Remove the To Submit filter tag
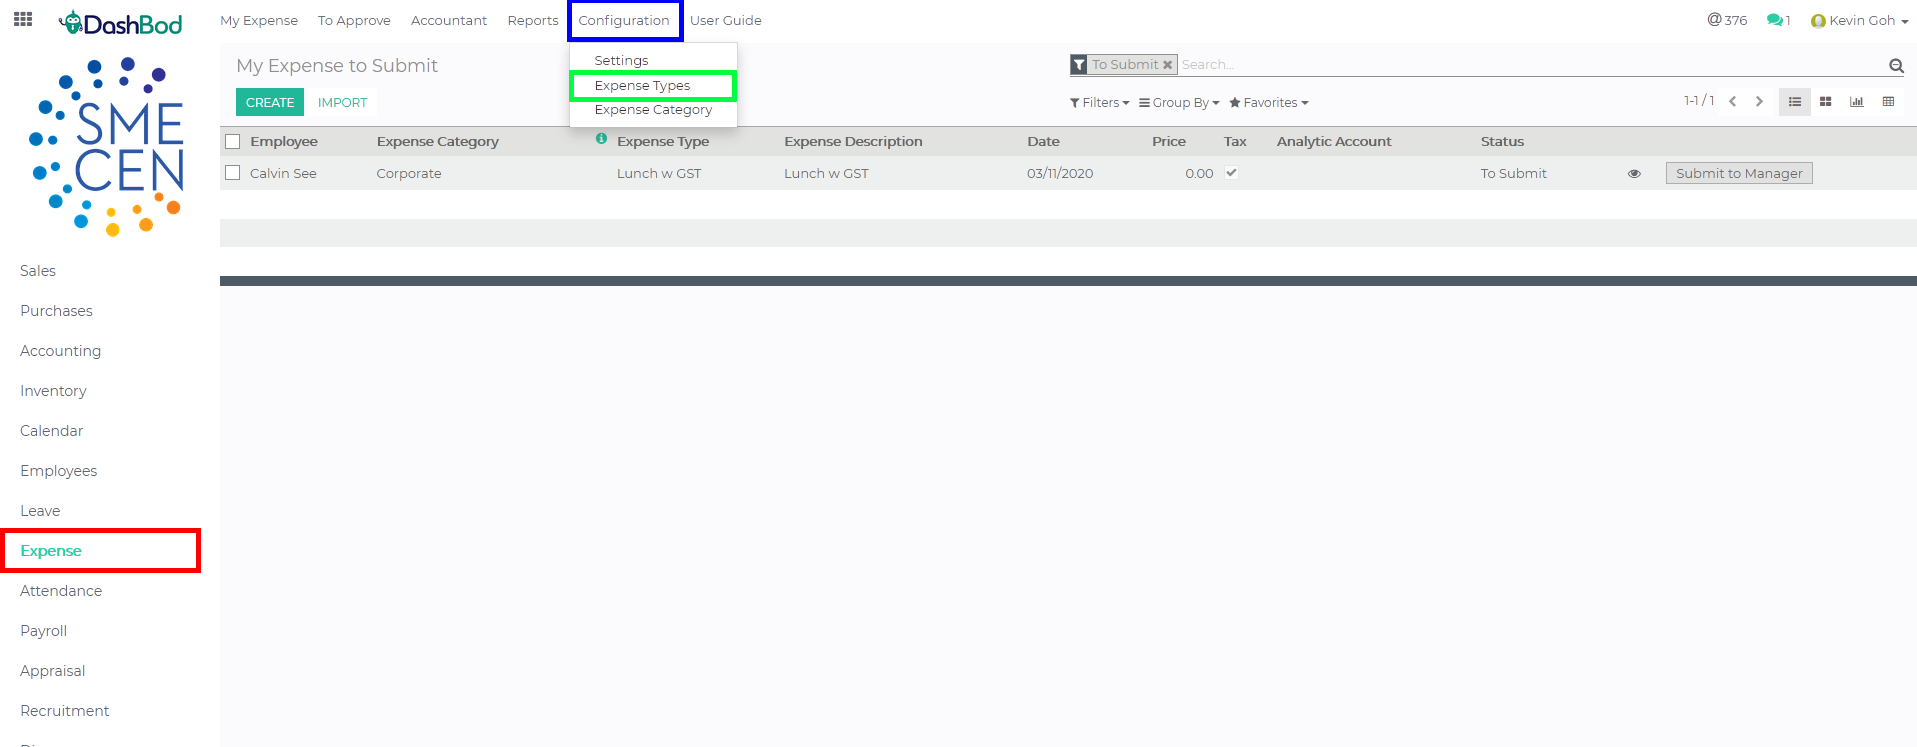This screenshot has height=747, width=1917. coord(1167,65)
